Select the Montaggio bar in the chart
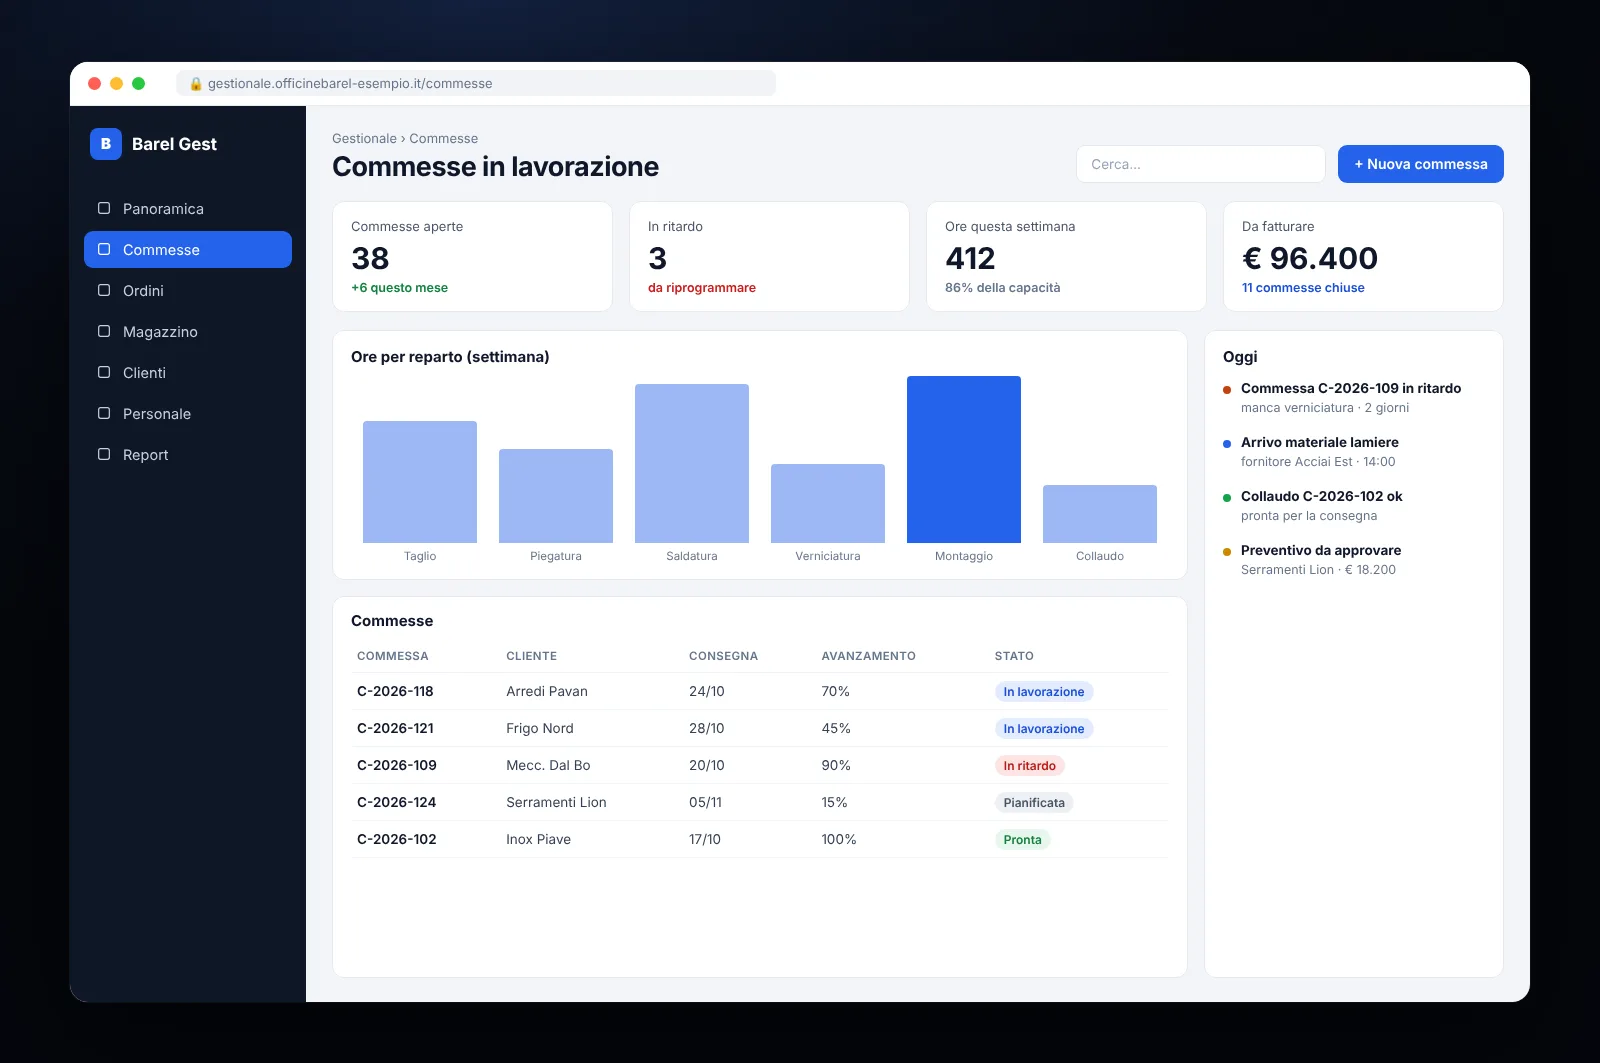Image resolution: width=1600 pixels, height=1063 pixels. (x=964, y=459)
